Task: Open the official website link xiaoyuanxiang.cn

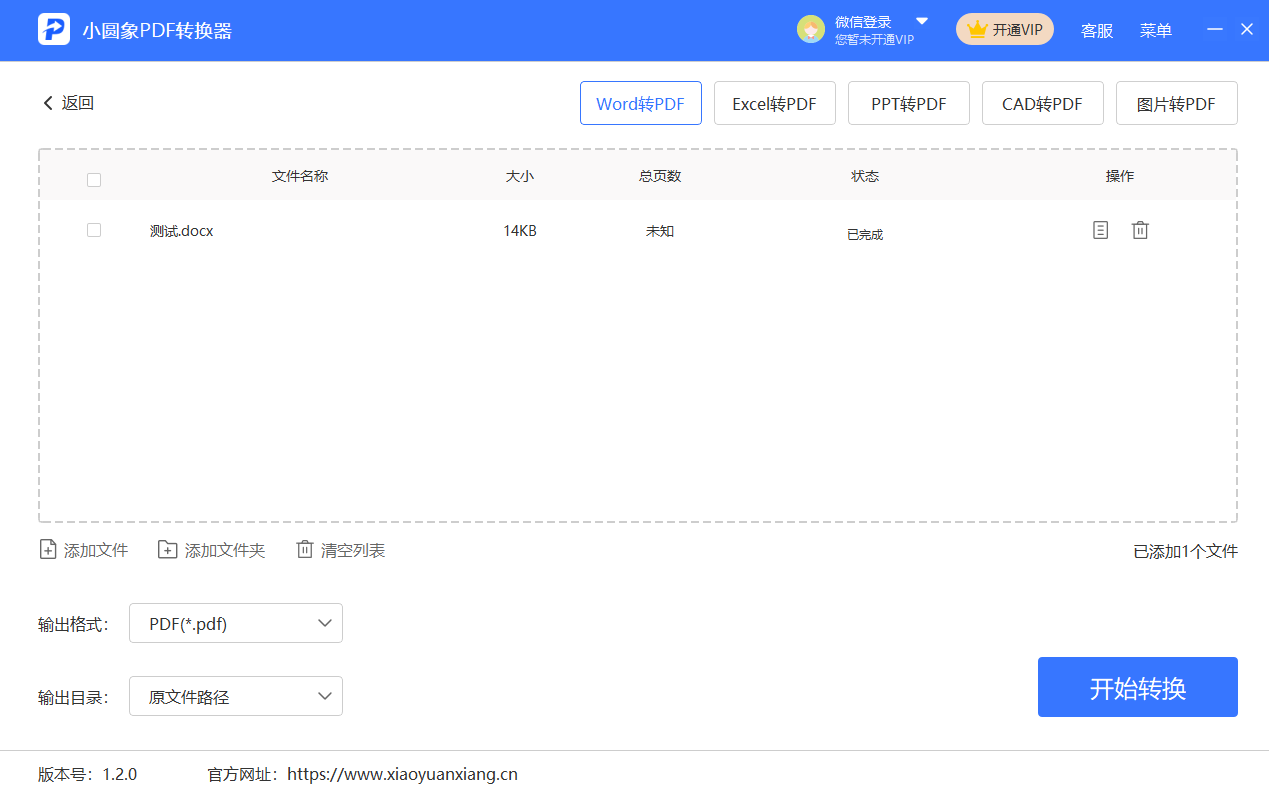Action: click(403, 774)
